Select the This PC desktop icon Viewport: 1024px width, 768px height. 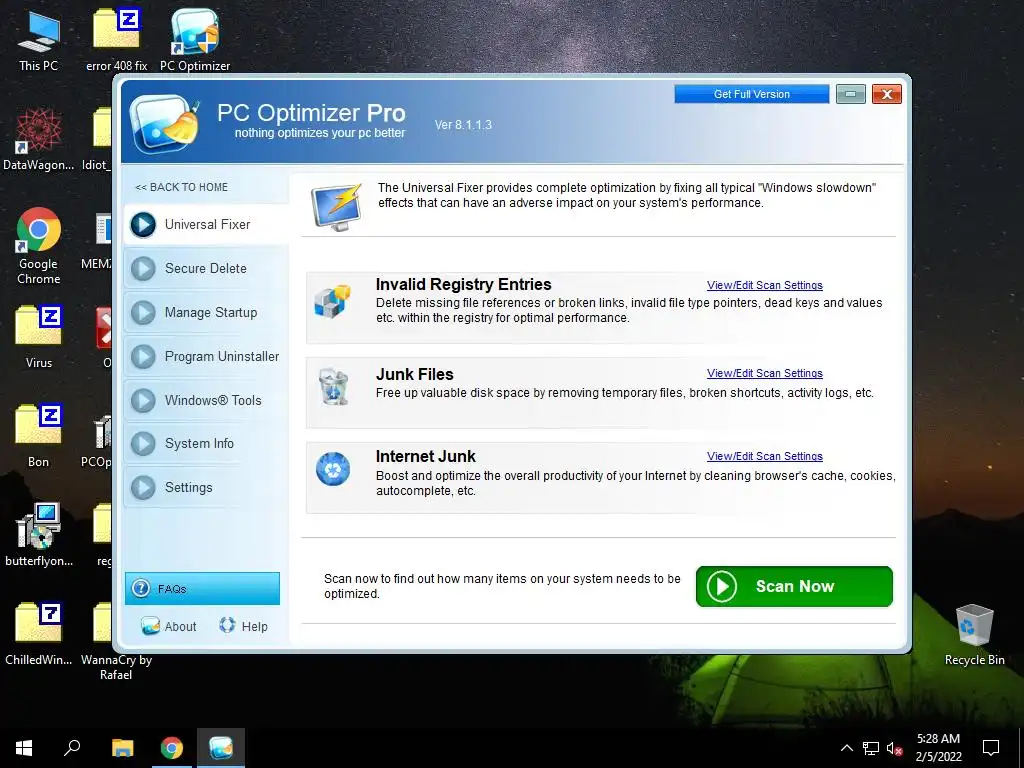[x=39, y=40]
